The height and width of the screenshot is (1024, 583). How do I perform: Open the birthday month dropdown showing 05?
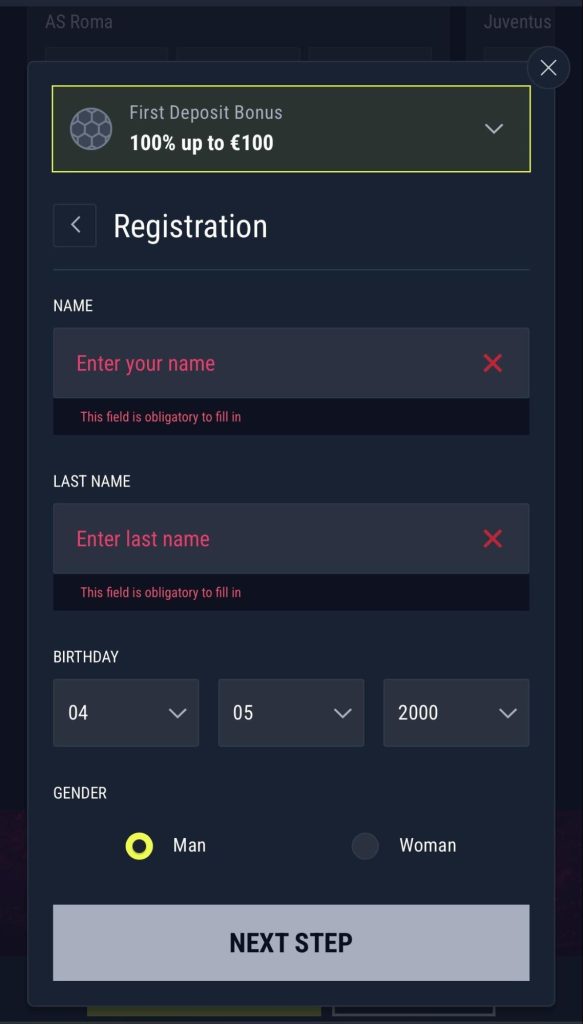(291, 712)
